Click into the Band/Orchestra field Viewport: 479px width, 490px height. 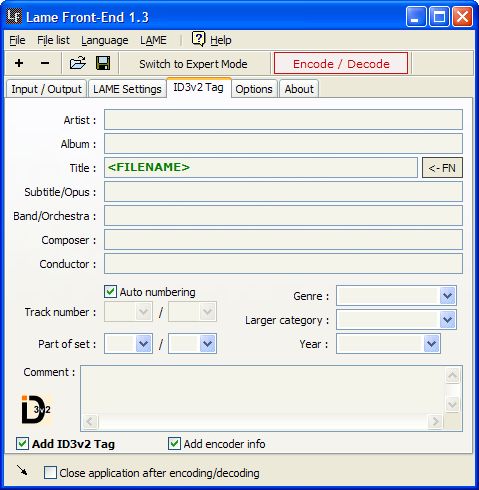pos(283,215)
